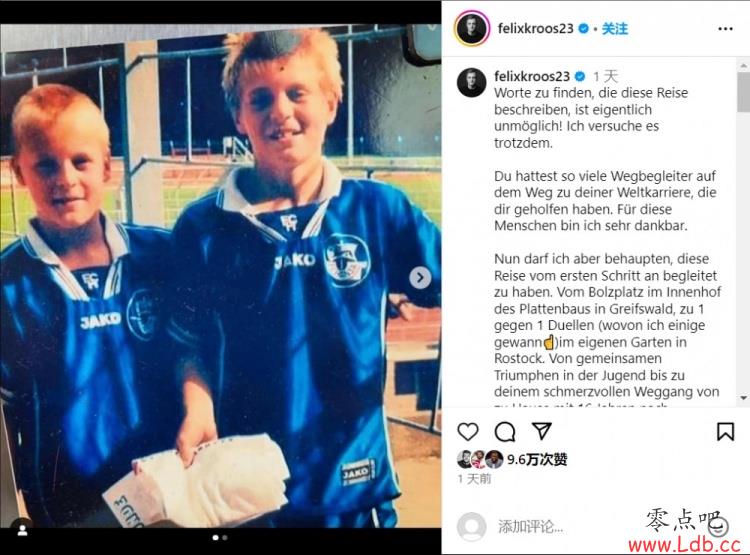Click the 关注 follow button
The height and width of the screenshot is (555, 750).
[615, 29]
